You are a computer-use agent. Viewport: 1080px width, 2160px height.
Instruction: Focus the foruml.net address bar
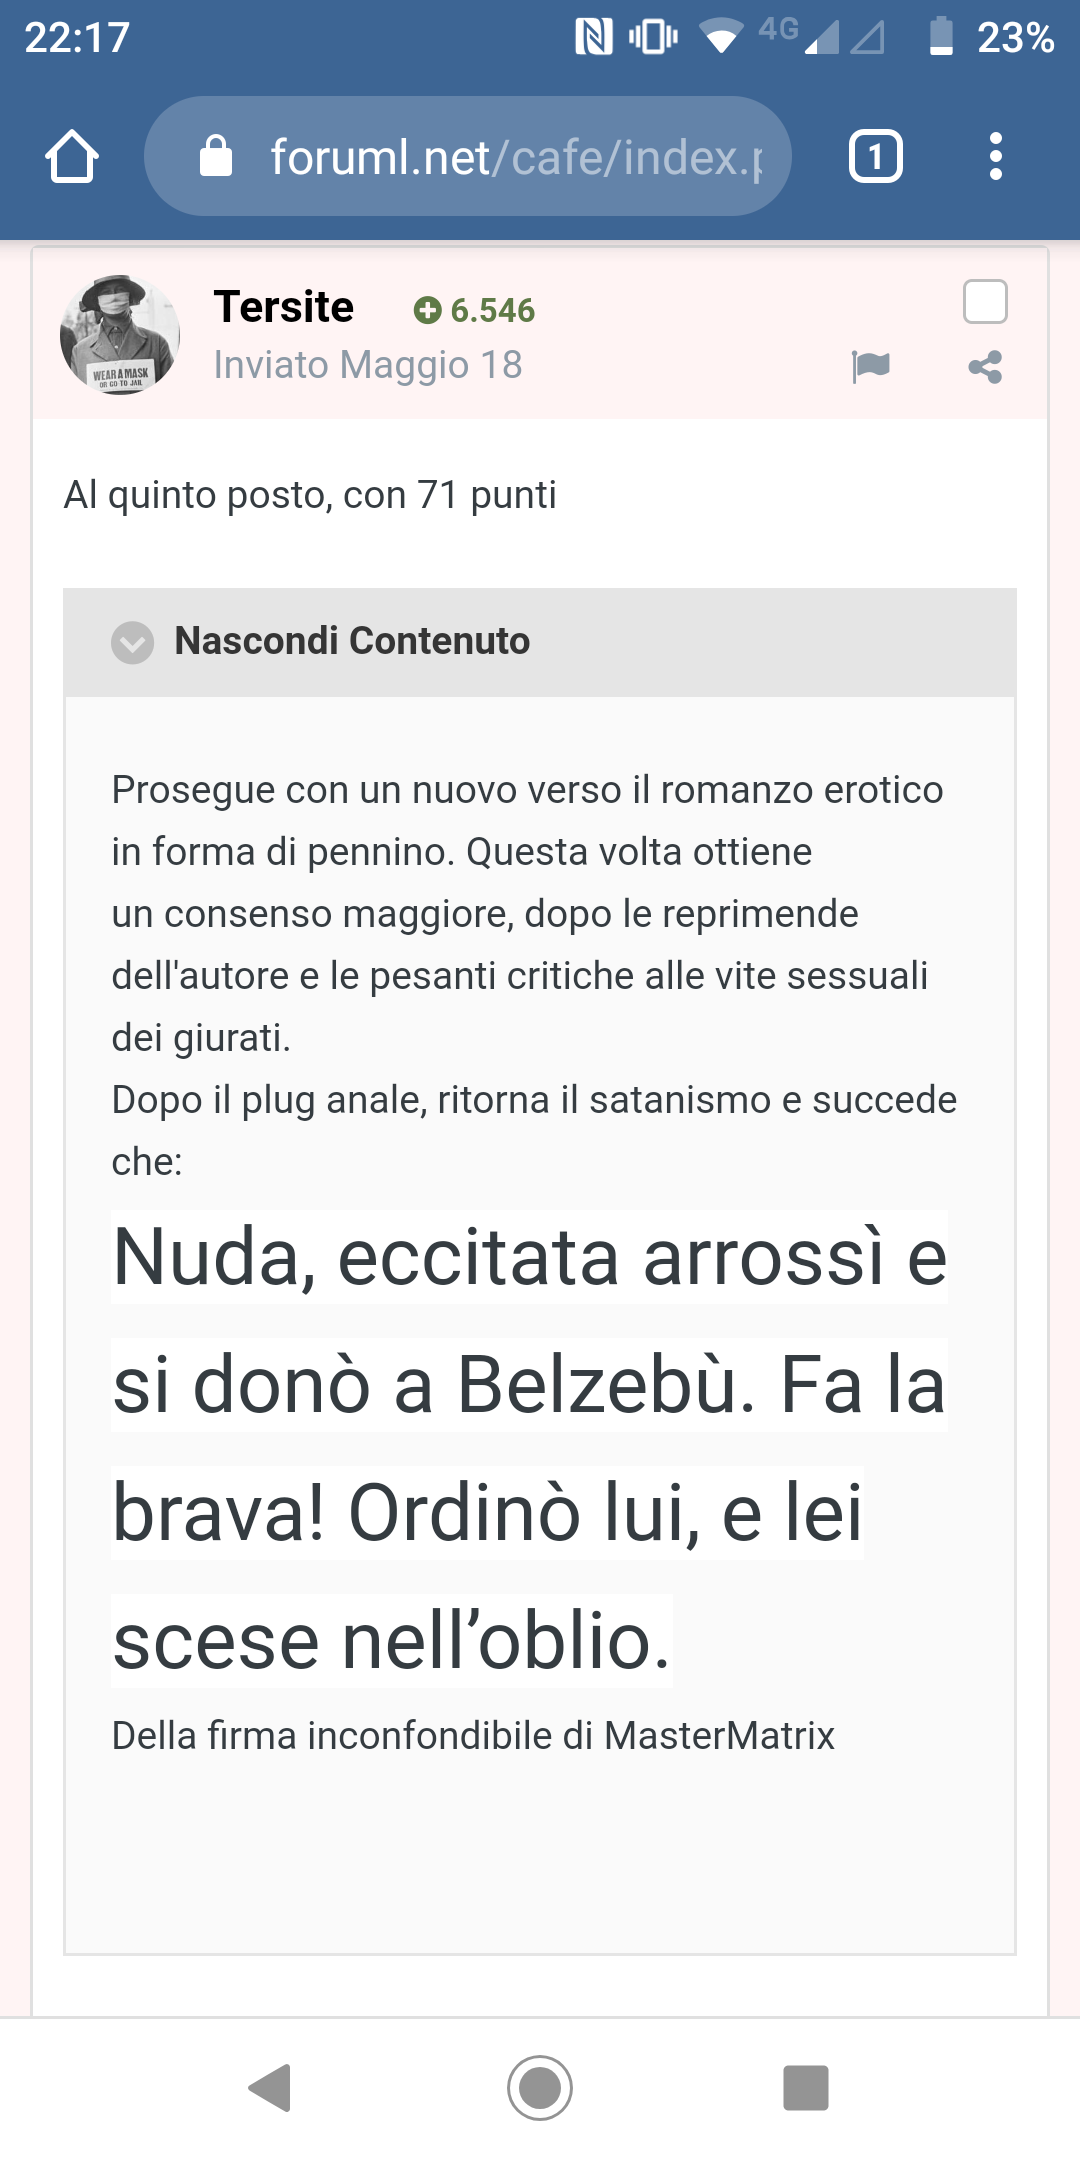468,156
